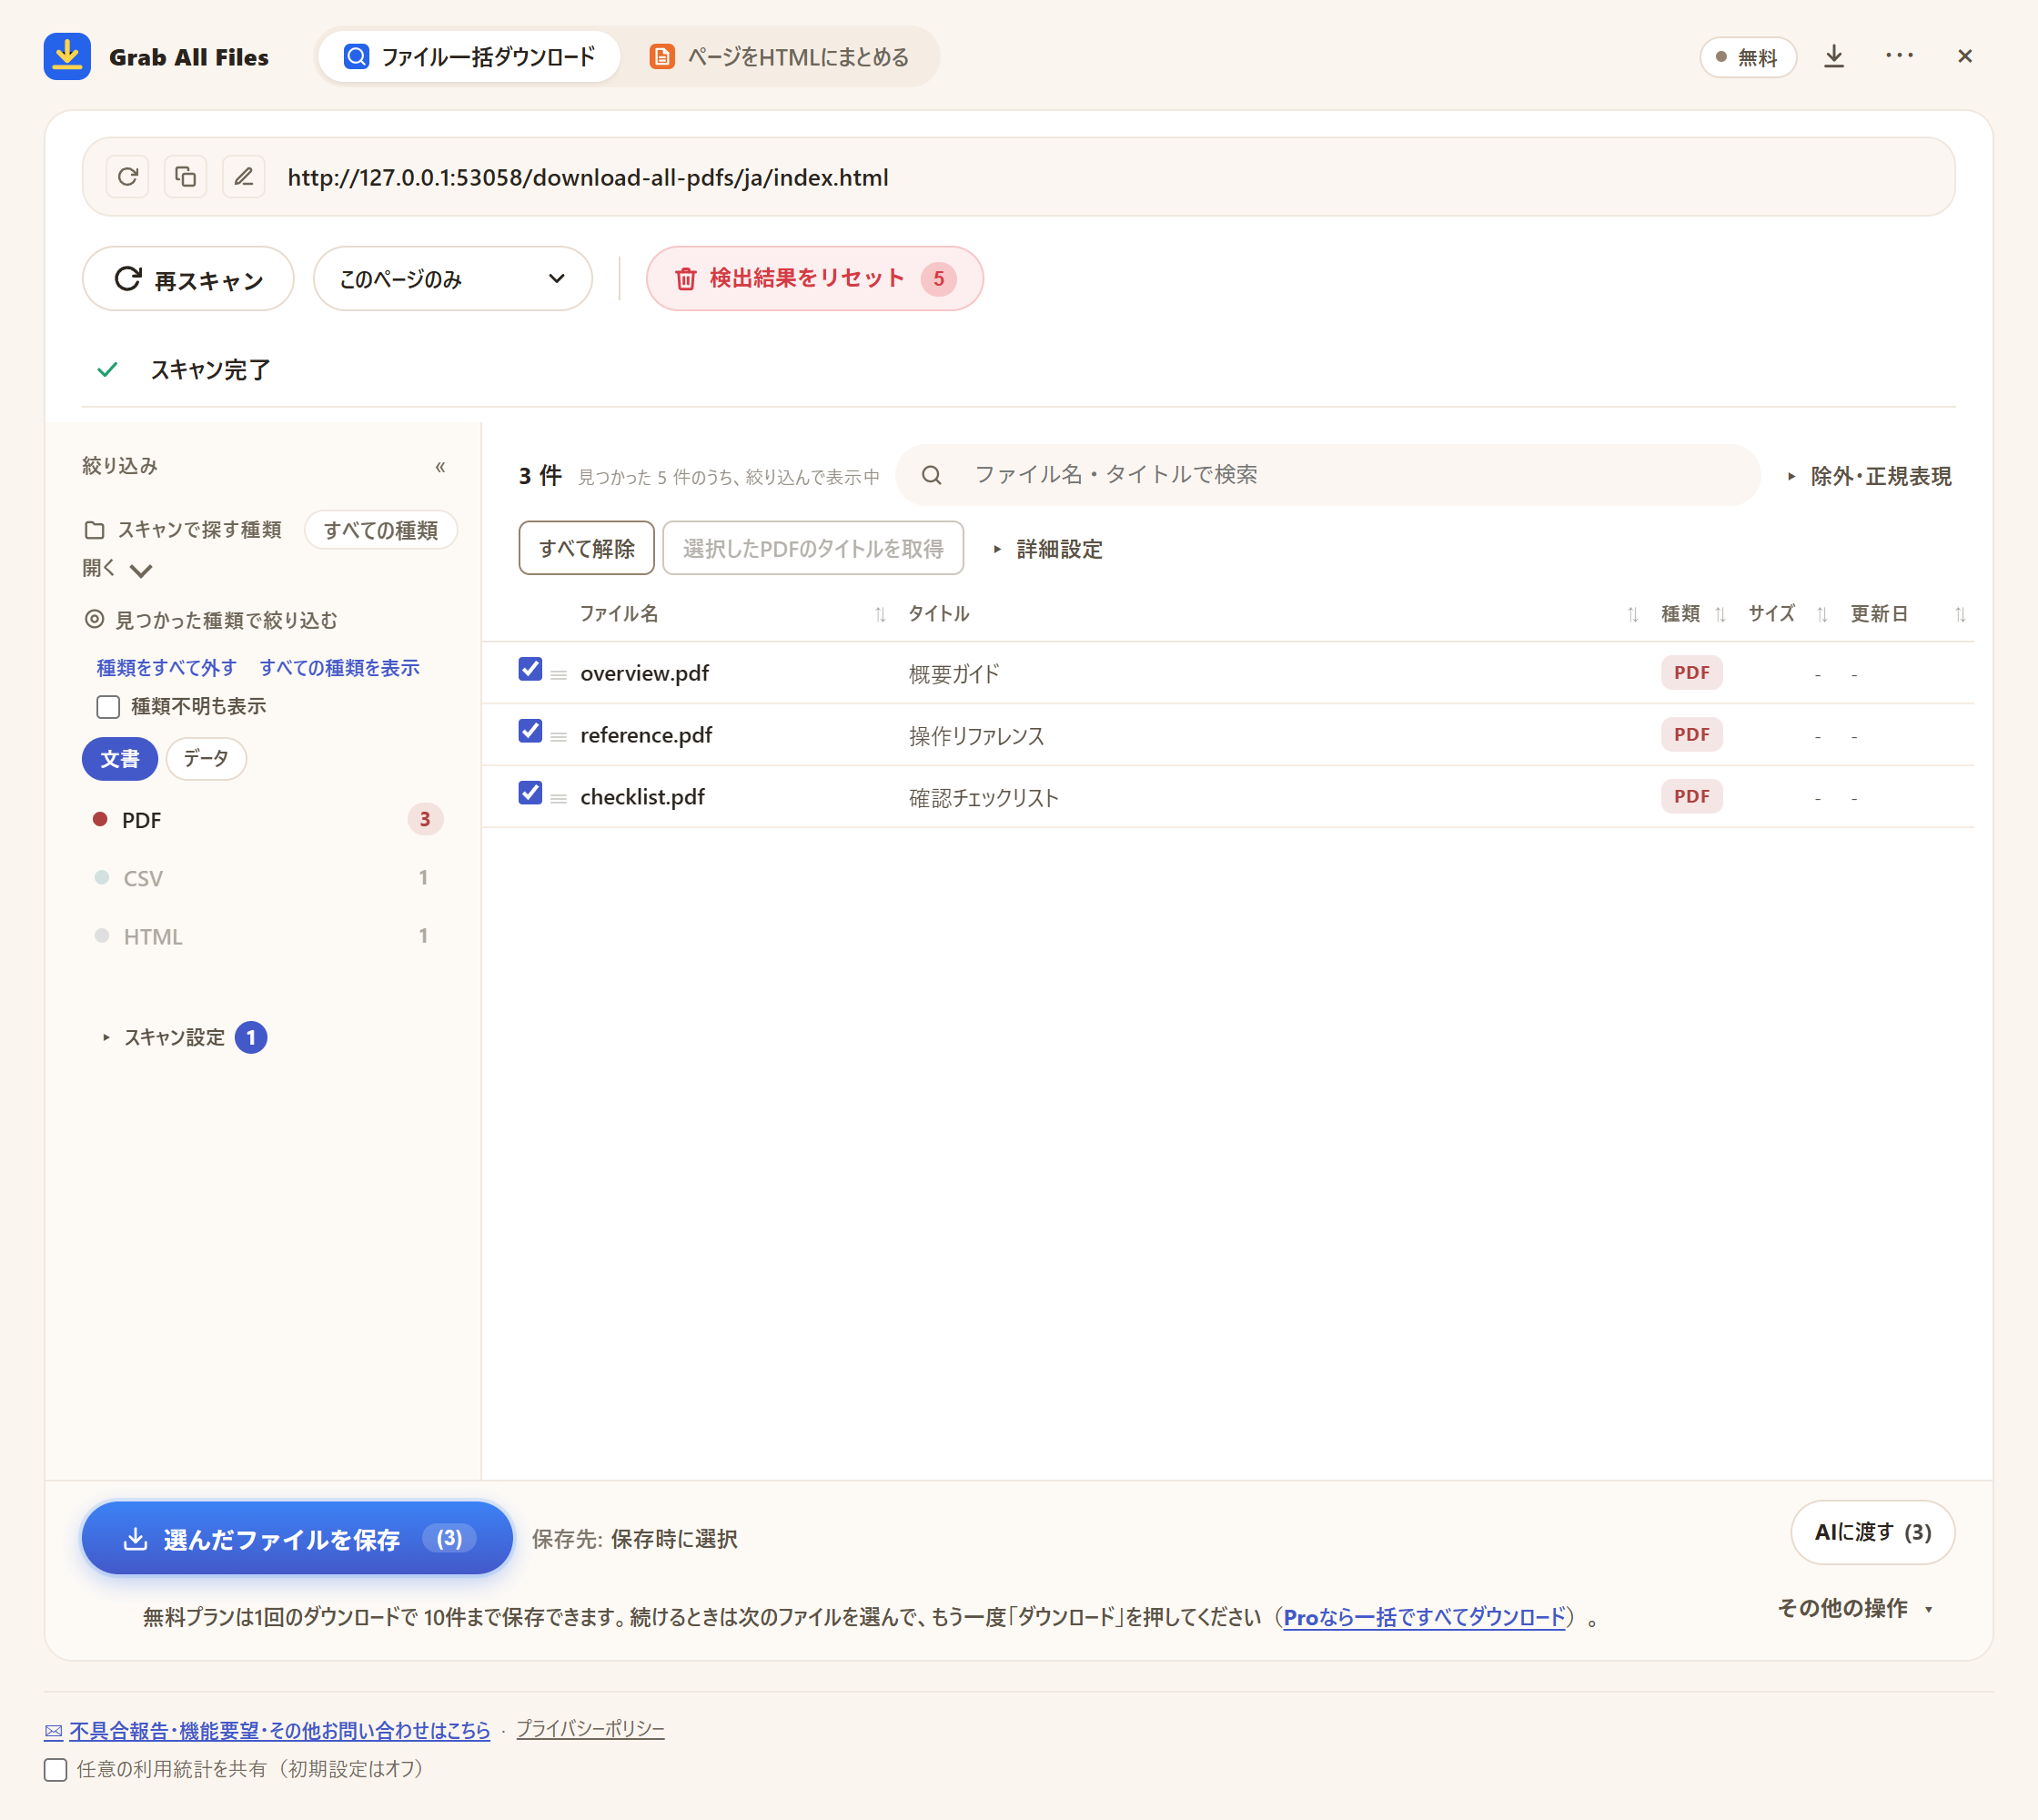The width and height of the screenshot is (2038, 1820).
Task: Click AIに渡す (3) button
Action: click(1872, 1532)
